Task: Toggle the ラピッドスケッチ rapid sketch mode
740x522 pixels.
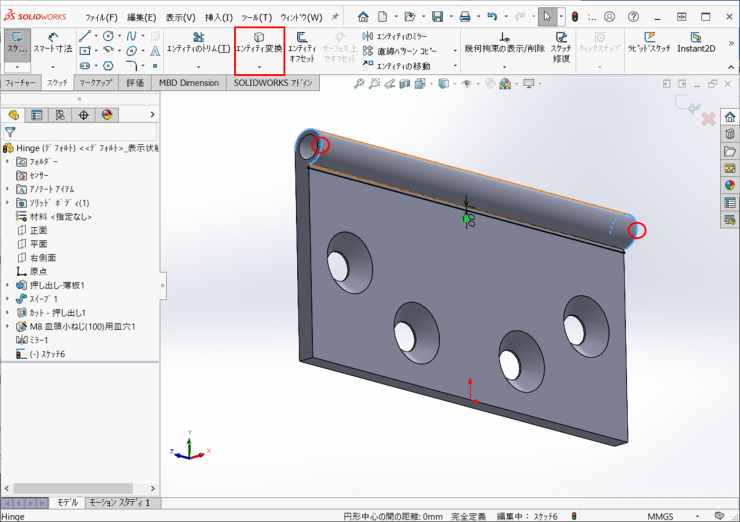Action: 649,42
